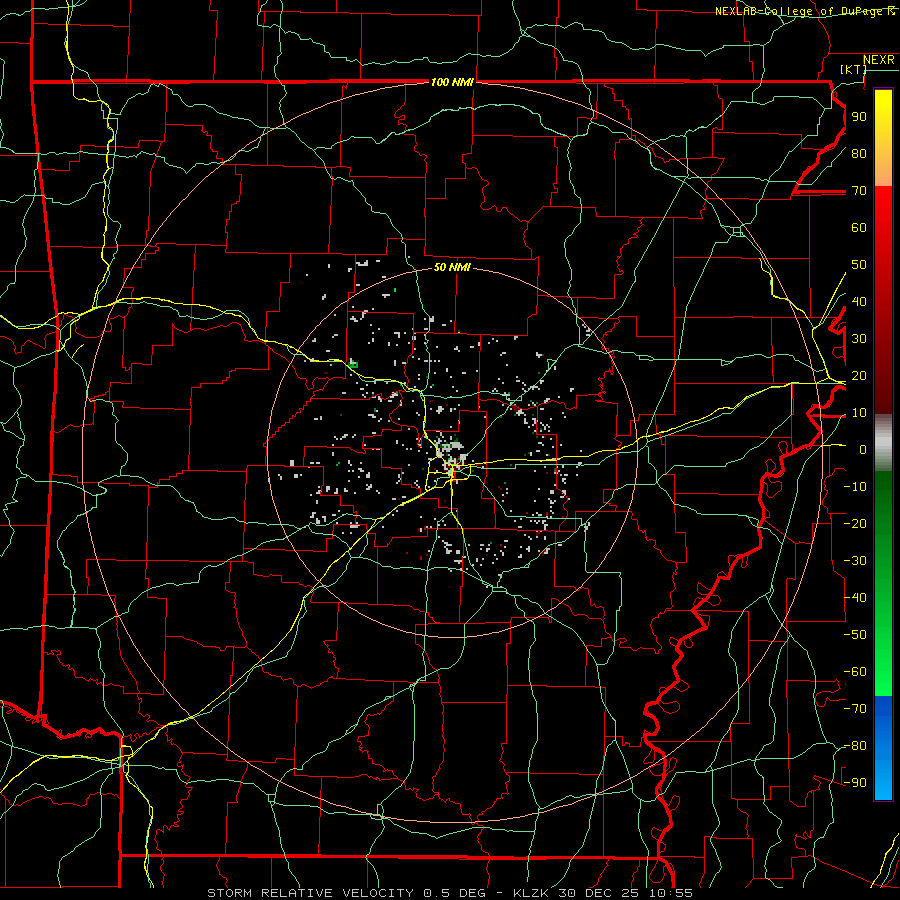Image resolution: width=900 pixels, height=900 pixels.
Task: Click the NEXR label above the scale
Action: point(878,60)
